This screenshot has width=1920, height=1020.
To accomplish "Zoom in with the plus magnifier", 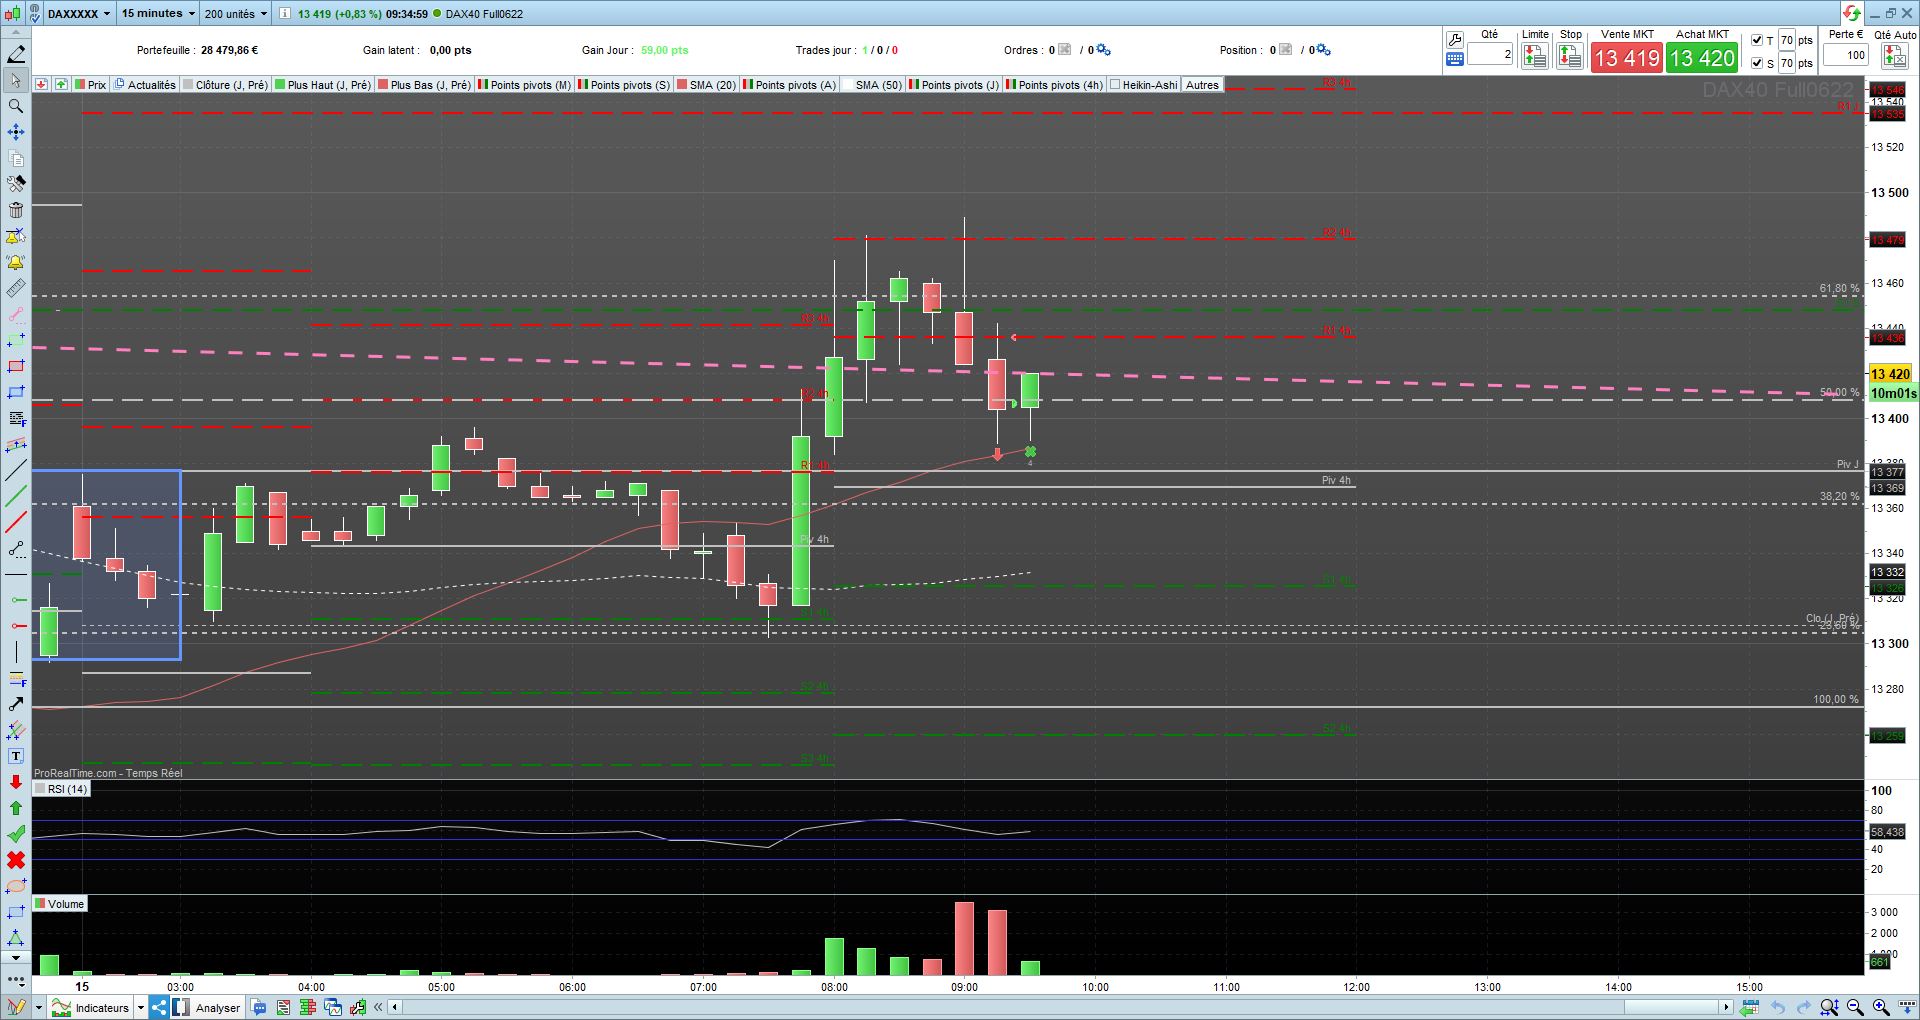I will pyautogui.click(x=1880, y=1007).
